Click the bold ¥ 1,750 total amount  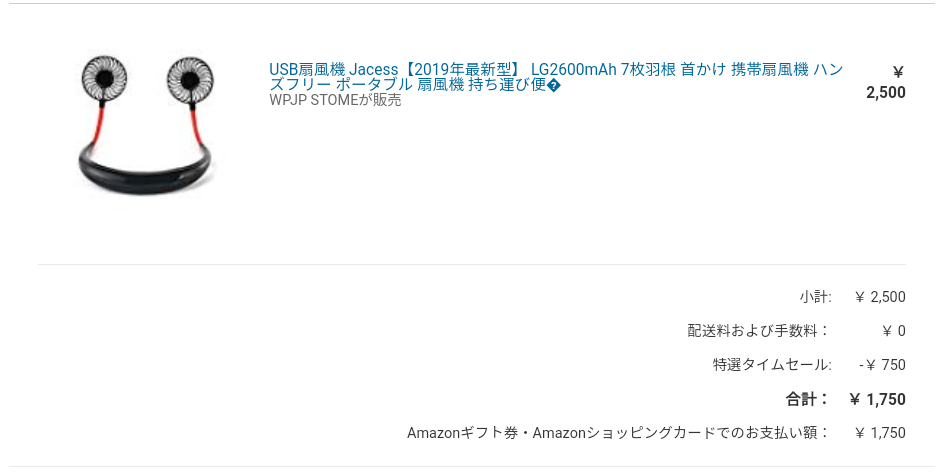877,400
